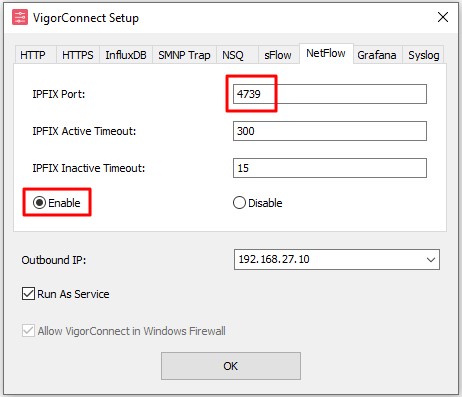Confirm settings with the OK button
Screen dimensions: 462x397
231,366
